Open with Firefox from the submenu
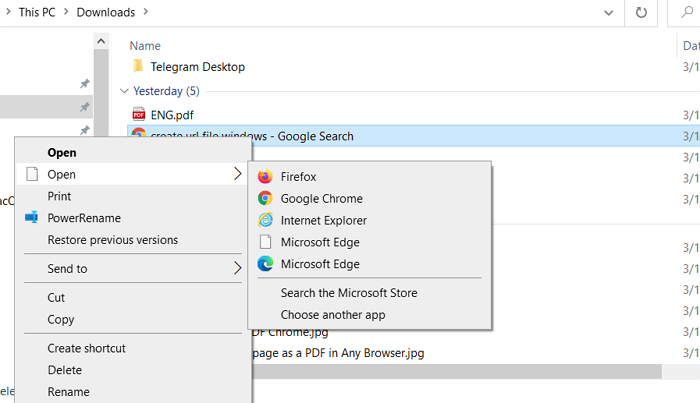Image resolution: width=700 pixels, height=403 pixels. pos(297,177)
